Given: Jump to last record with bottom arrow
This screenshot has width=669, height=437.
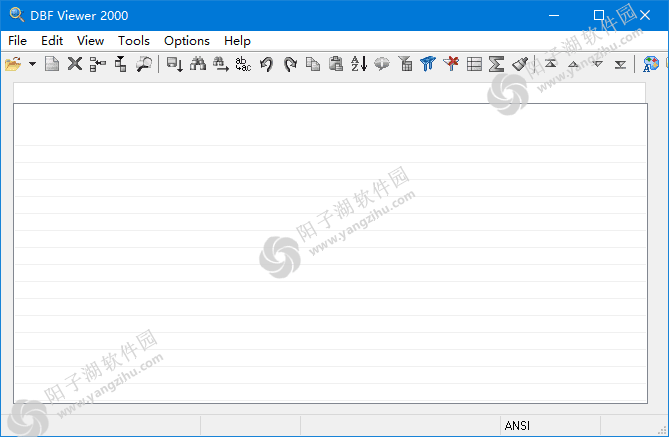Looking at the screenshot, I should click(620, 64).
